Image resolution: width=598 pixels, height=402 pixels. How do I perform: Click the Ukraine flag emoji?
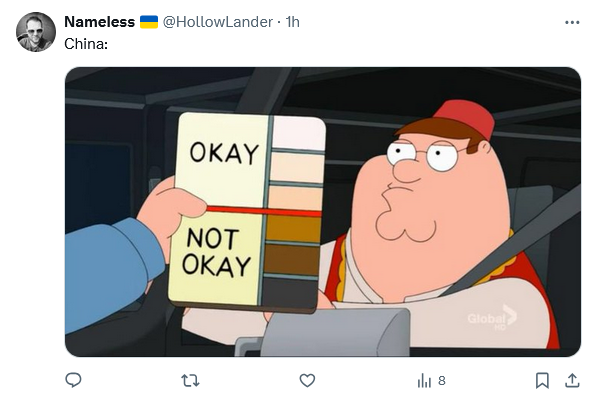(149, 22)
